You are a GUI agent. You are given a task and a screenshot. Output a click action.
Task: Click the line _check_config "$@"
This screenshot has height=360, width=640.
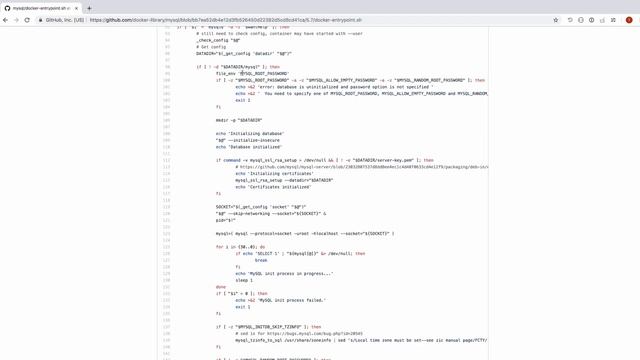point(218,40)
